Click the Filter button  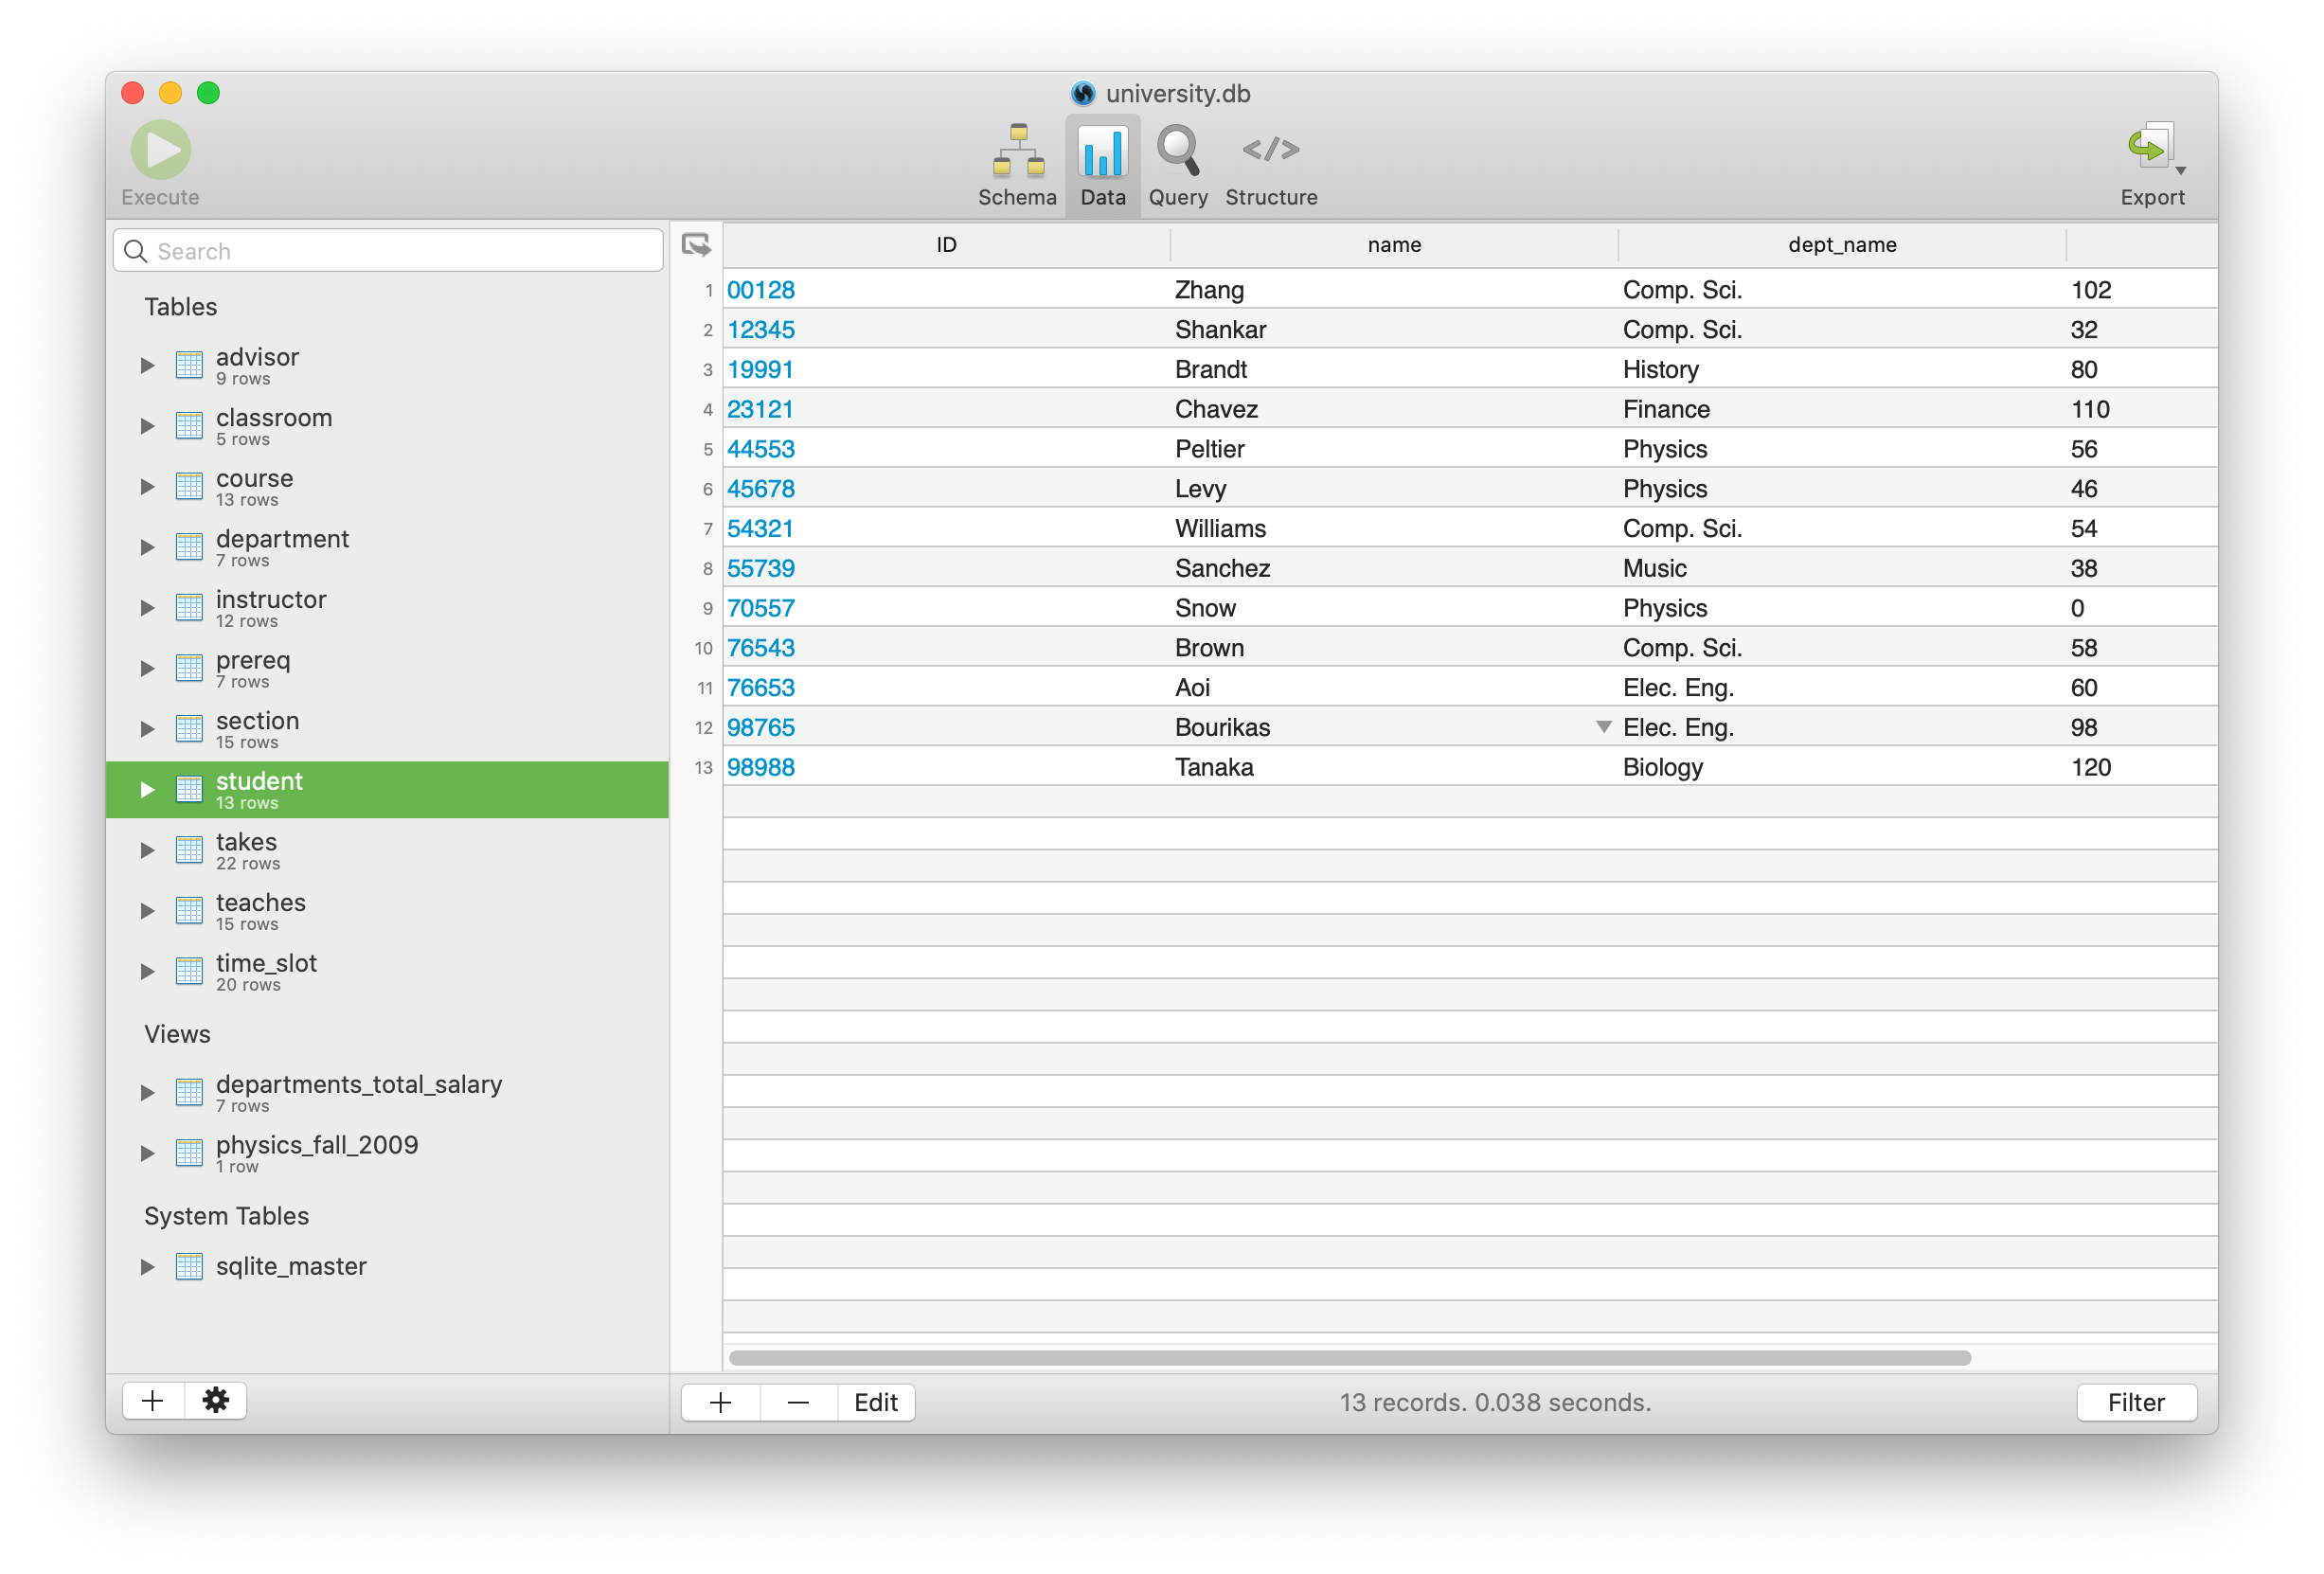point(2136,1402)
